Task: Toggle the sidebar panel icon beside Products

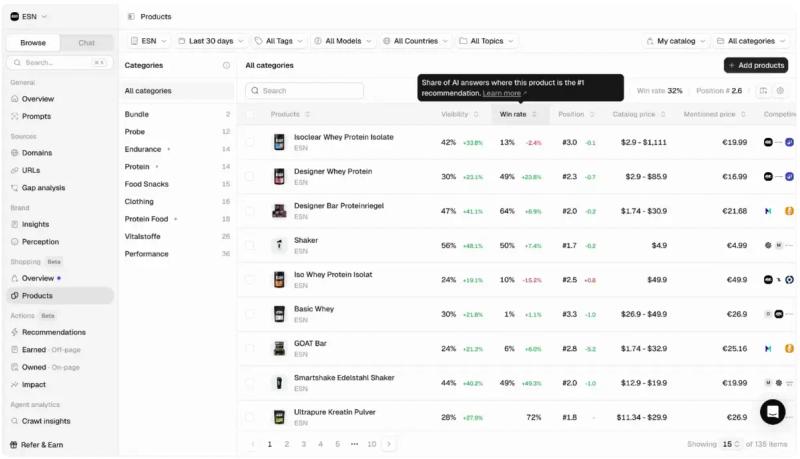Action: click(131, 17)
